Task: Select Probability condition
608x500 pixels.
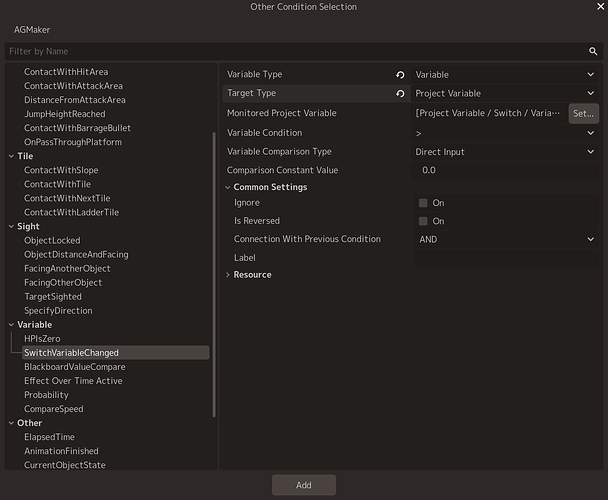Action: tap(46, 395)
